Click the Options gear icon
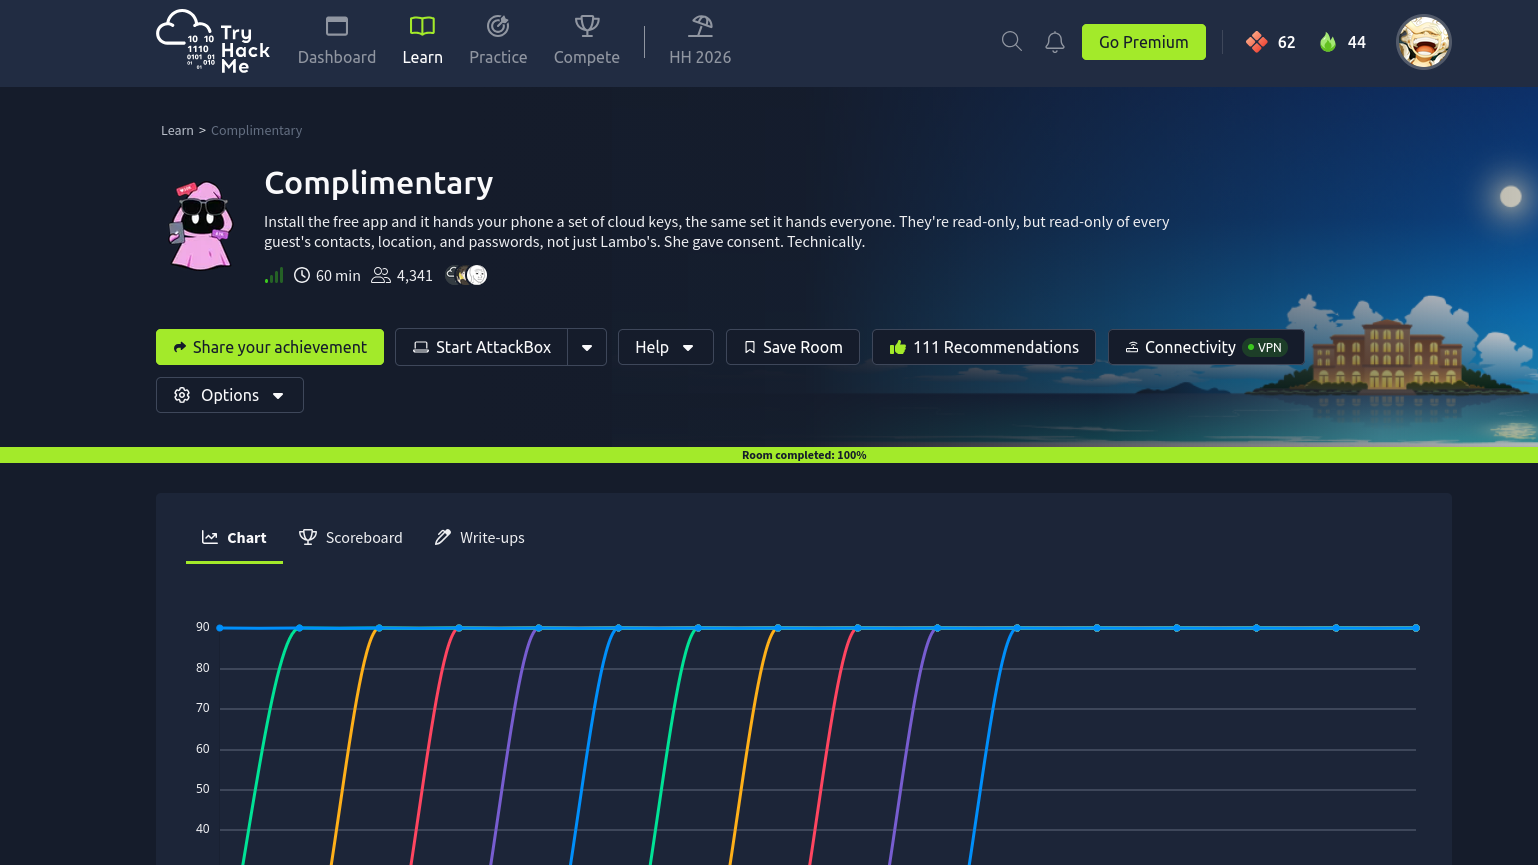1538x865 pixels. pyautogui.click(x=182, y=395)
